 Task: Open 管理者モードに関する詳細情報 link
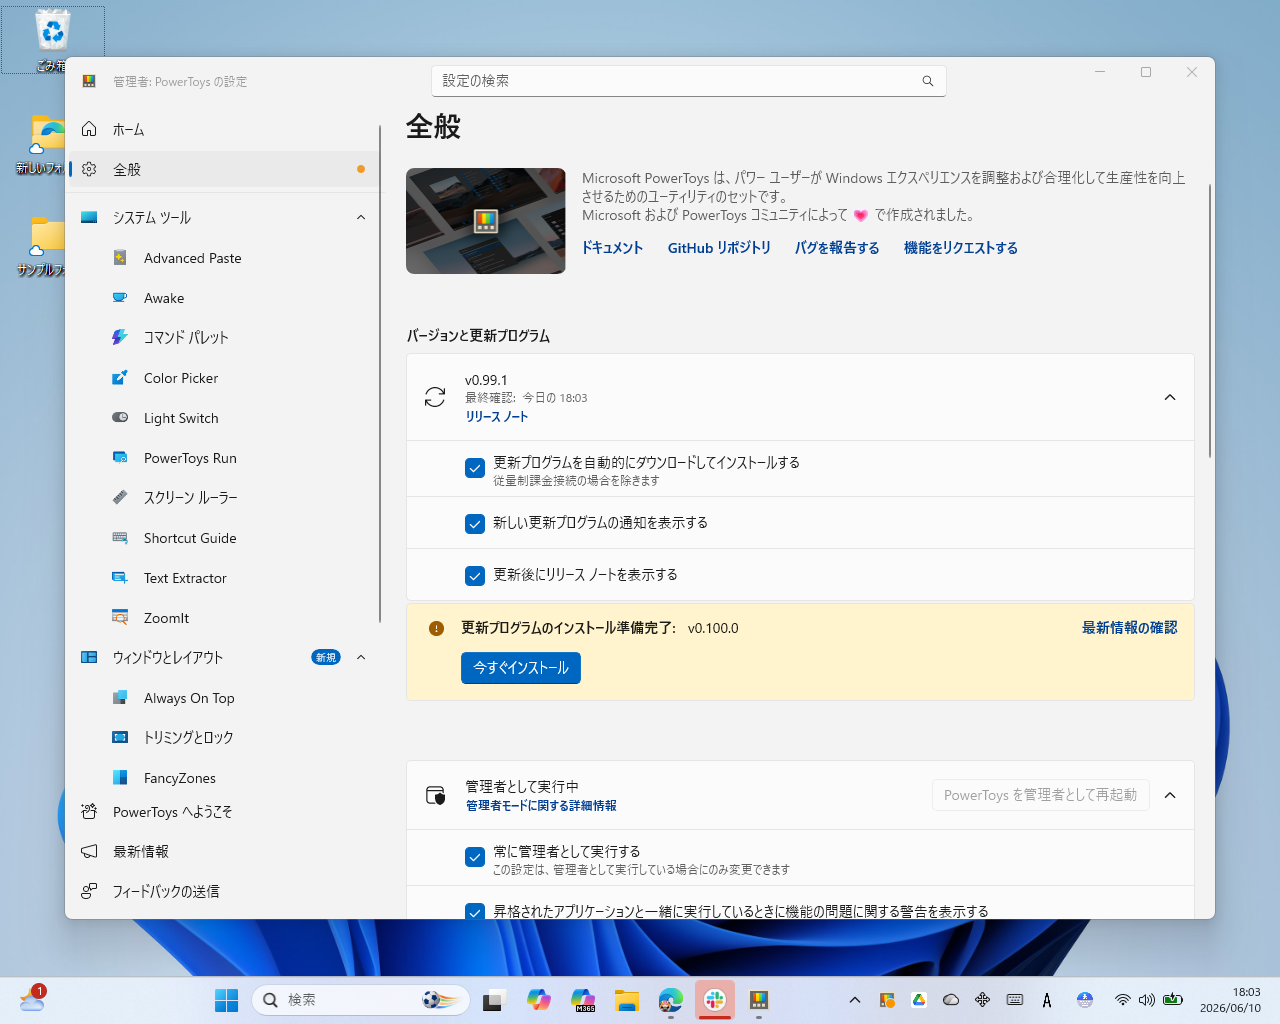coord(541,806)
